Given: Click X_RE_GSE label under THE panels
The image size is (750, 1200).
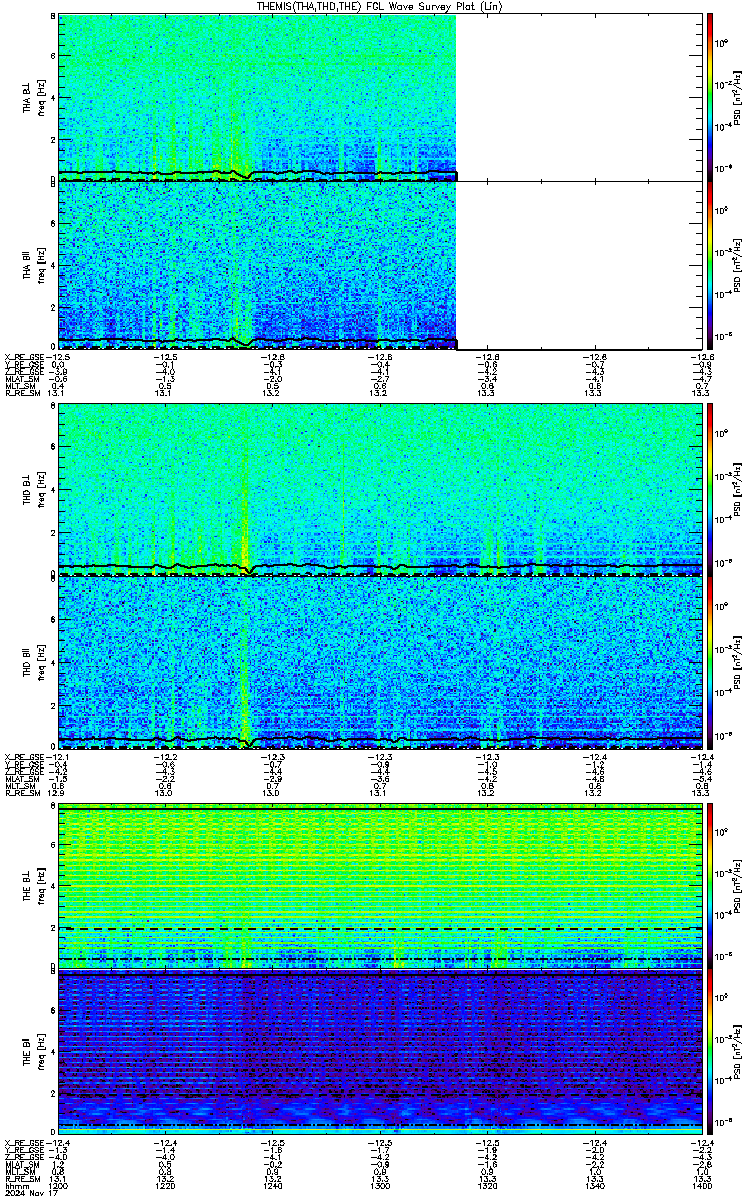Looking at the screenshot, I should tap(23, 1140).
